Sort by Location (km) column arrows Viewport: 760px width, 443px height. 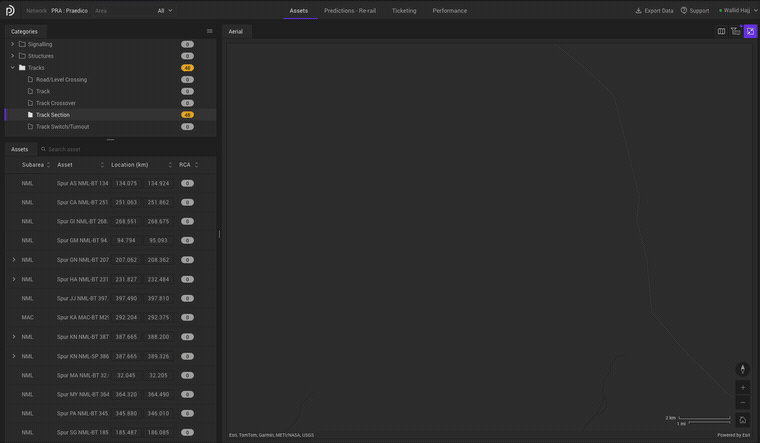click(170, 165)
